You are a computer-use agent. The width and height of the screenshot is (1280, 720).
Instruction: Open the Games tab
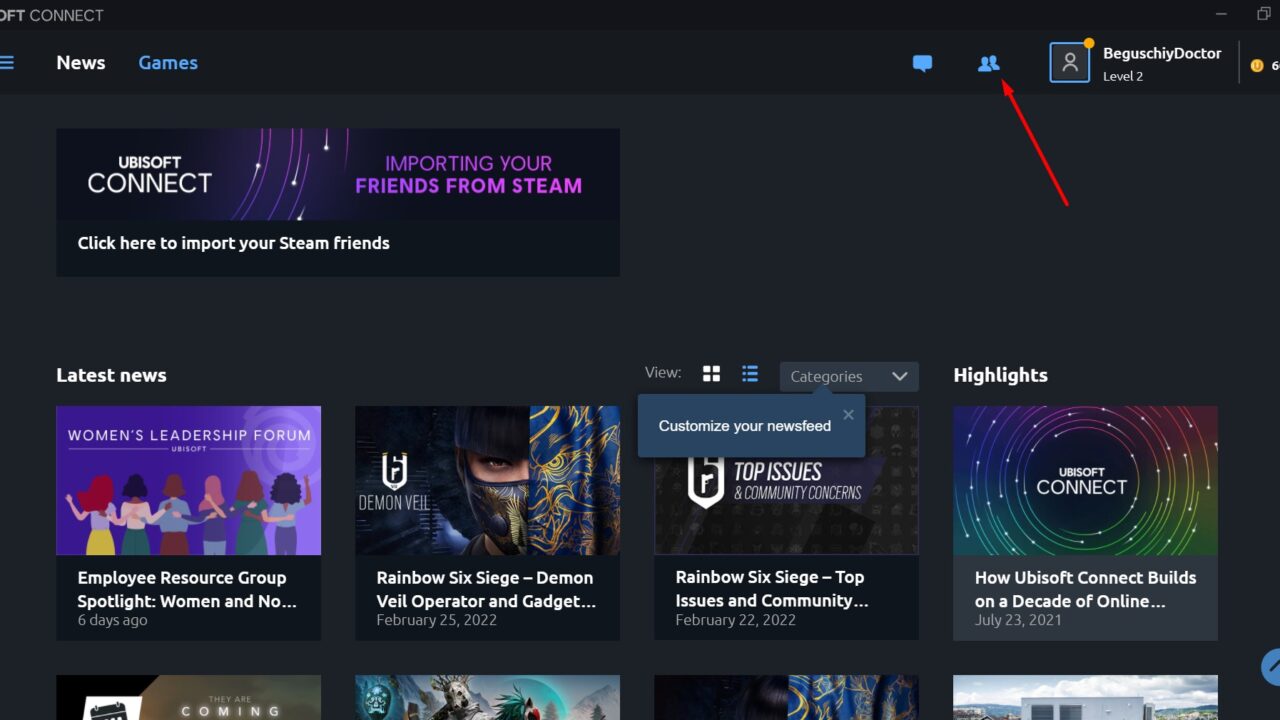click(x=168, y=63)
